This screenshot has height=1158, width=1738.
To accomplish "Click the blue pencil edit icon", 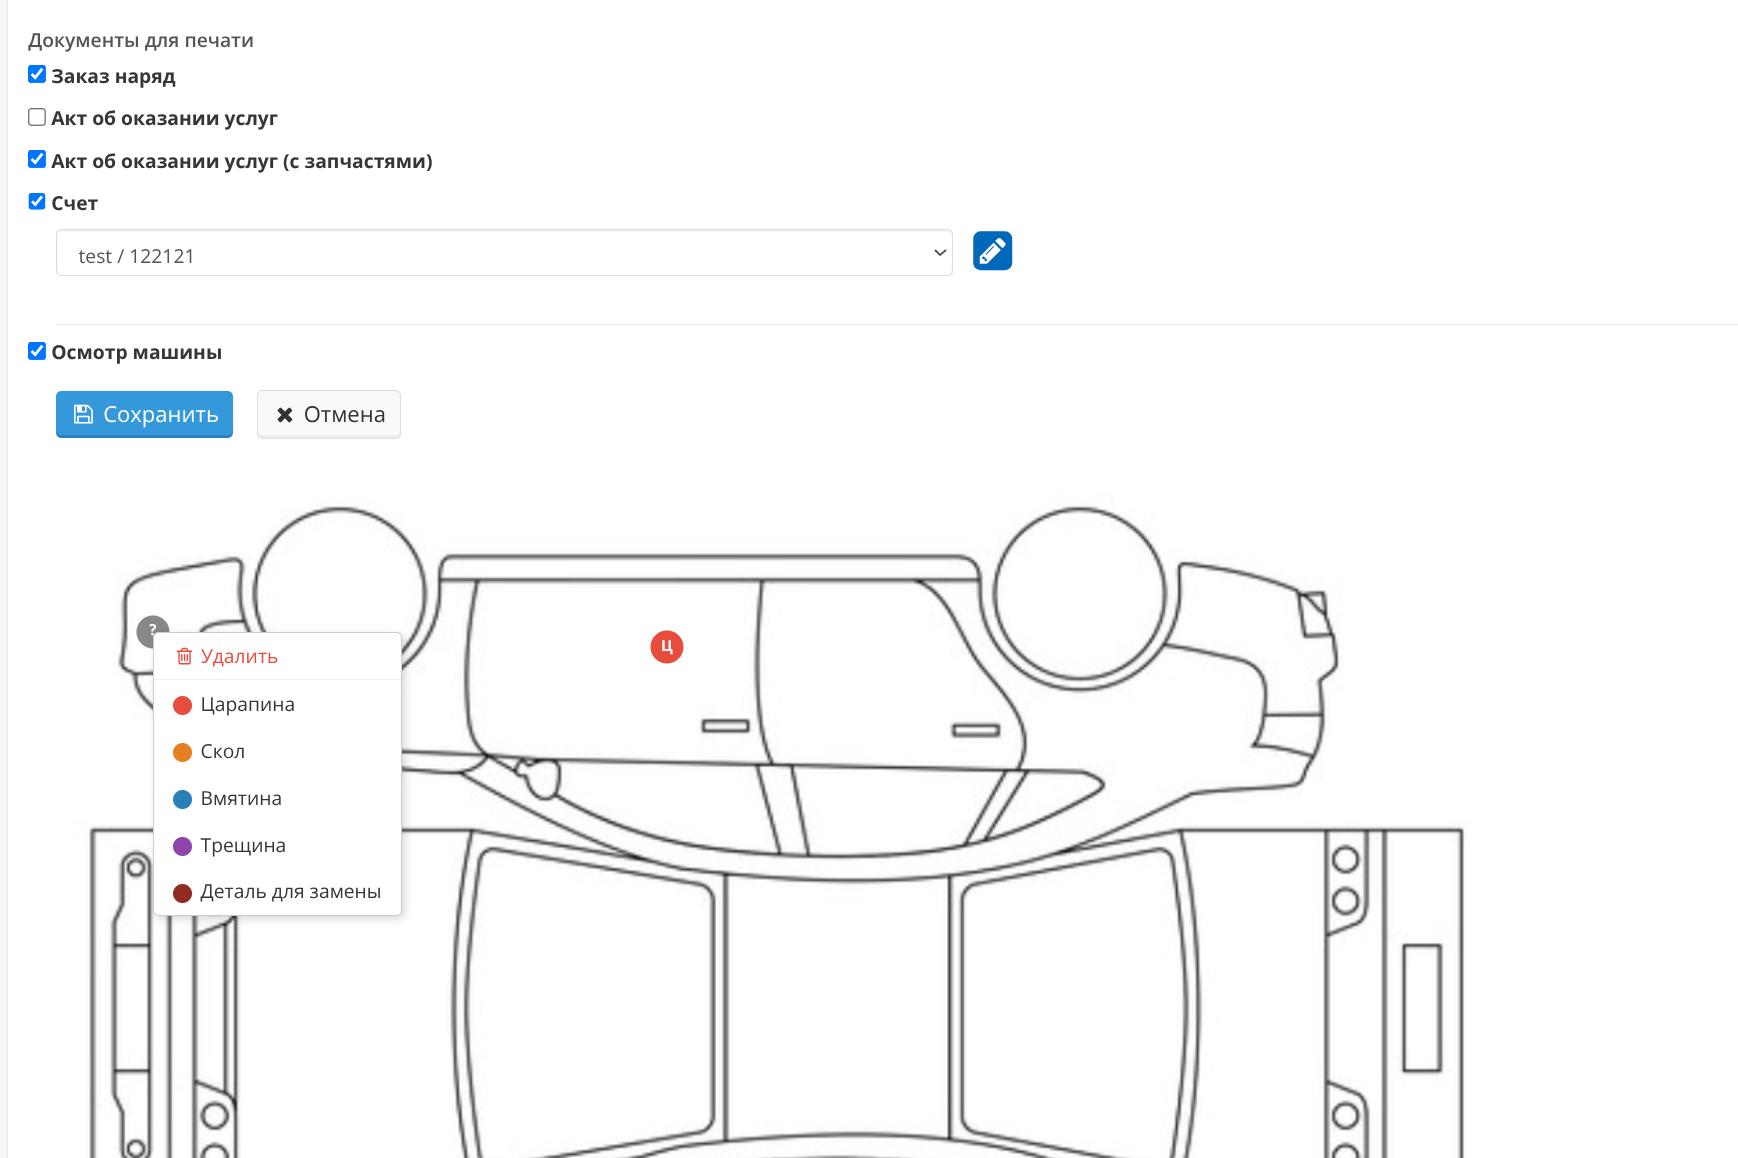I will (992, 251).
